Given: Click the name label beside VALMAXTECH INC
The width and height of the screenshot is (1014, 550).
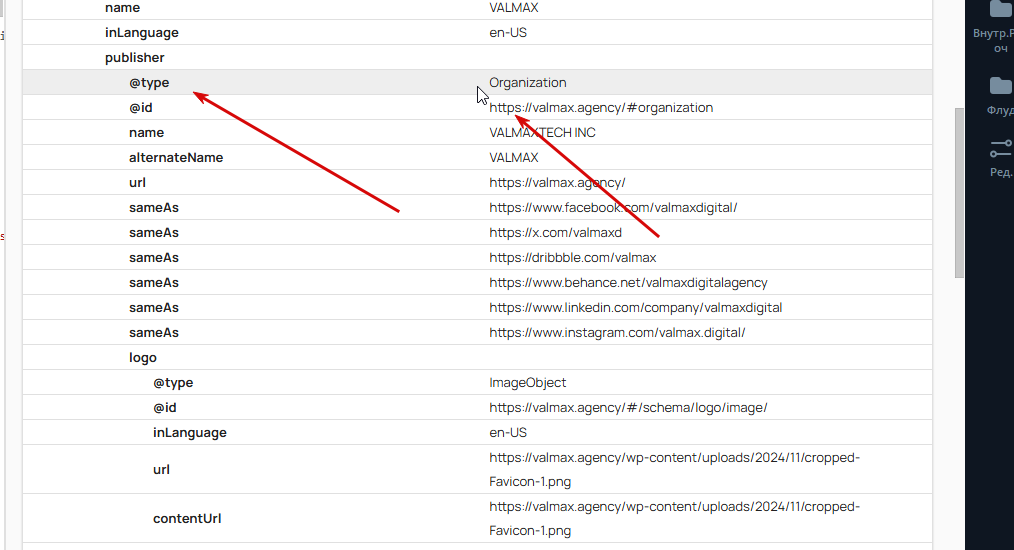Looking at the screenshot, I should coord(146,133).
